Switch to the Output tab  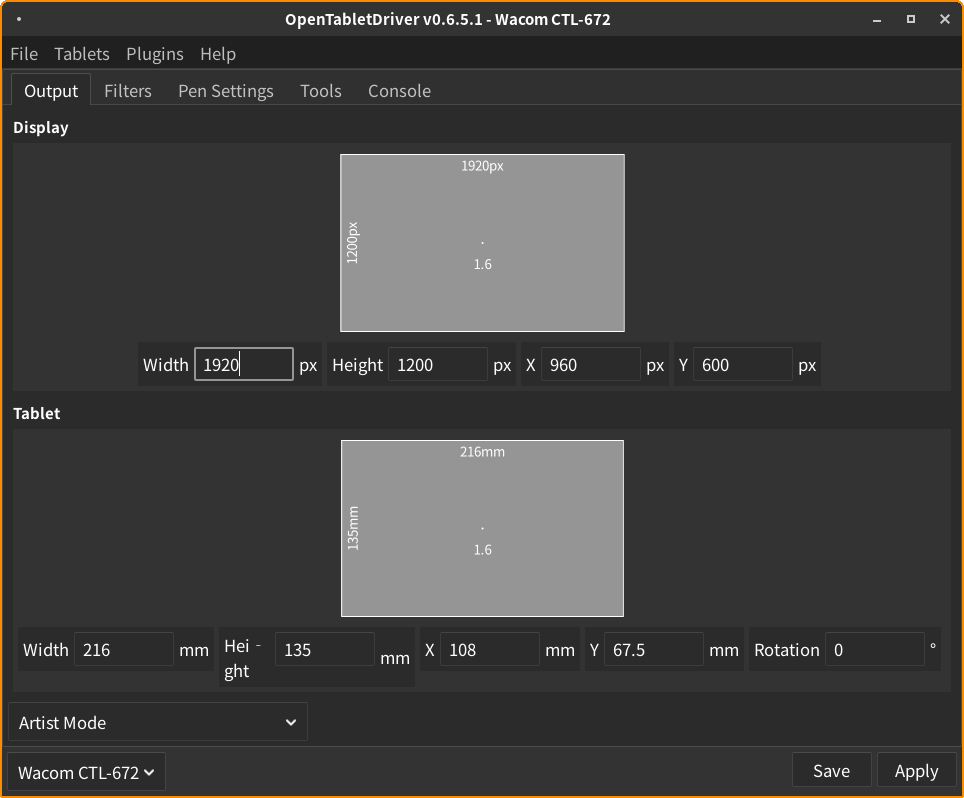[51, 90]
